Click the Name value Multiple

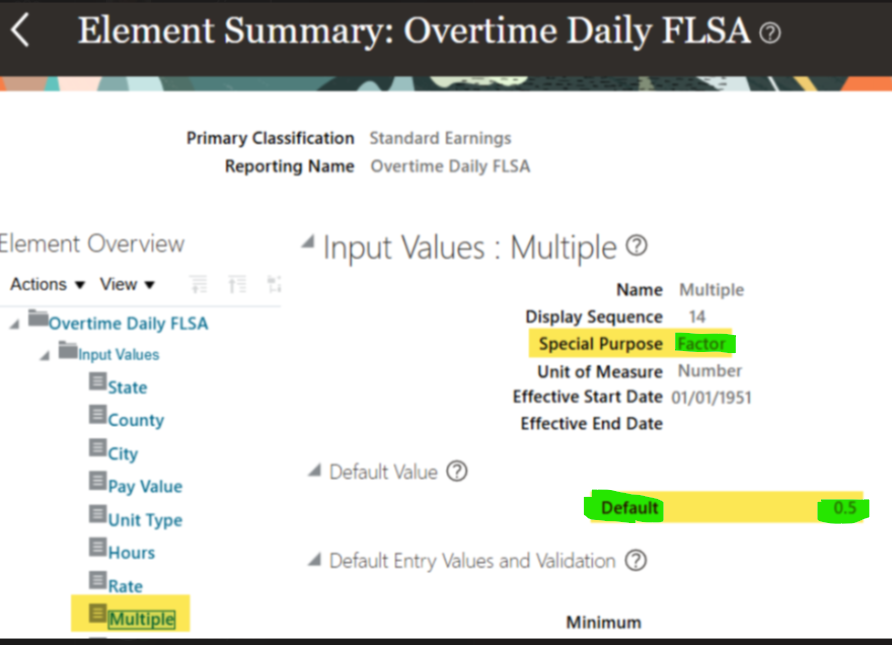[x=712, y=290]
